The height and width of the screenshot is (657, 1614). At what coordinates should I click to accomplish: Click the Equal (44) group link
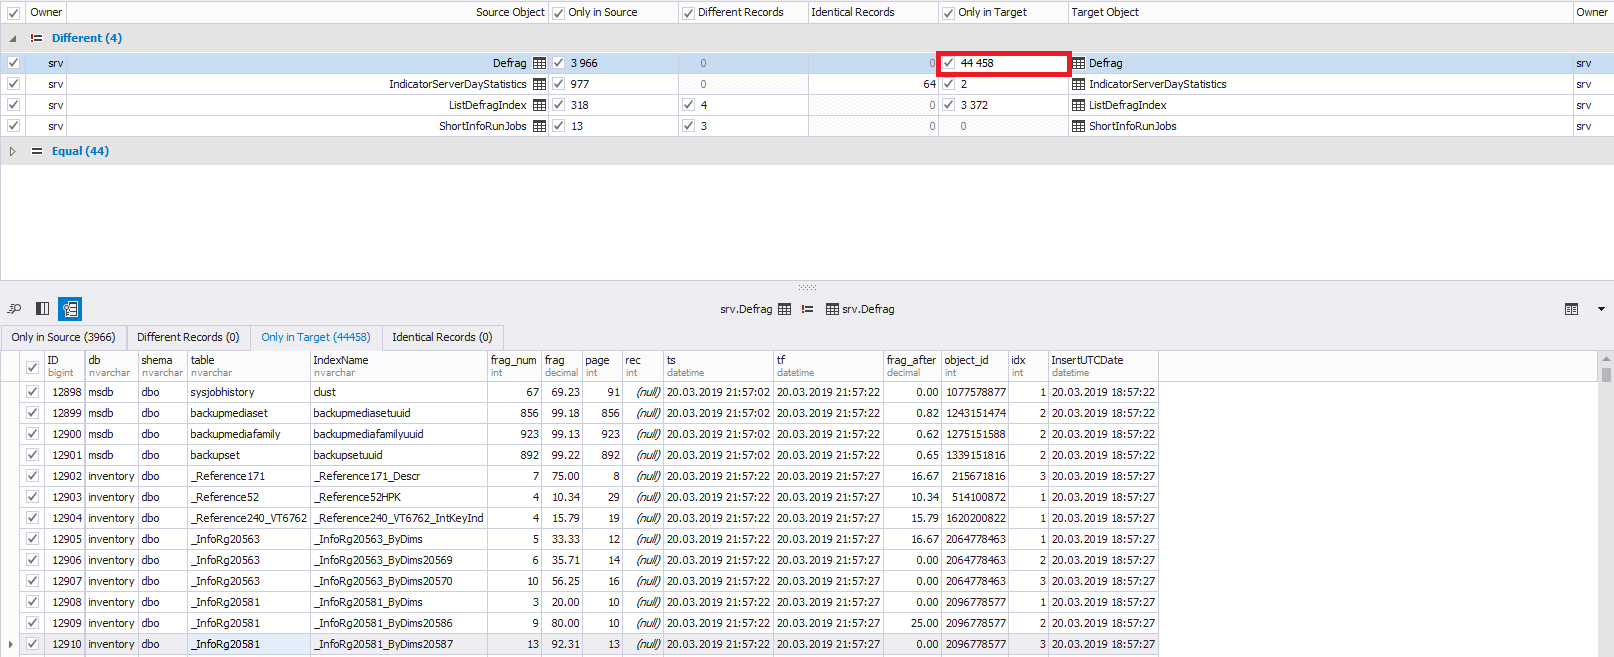[80, 151]
